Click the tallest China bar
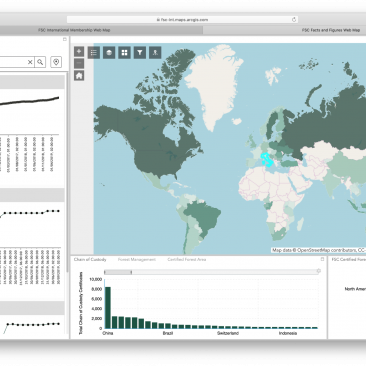366x366 pixels. click(x=108, y=307)
